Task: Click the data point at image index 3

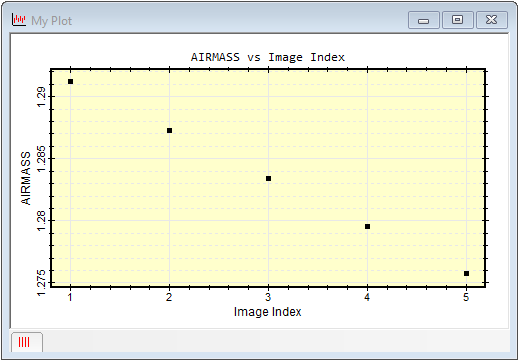Action: tap(268, 179)
